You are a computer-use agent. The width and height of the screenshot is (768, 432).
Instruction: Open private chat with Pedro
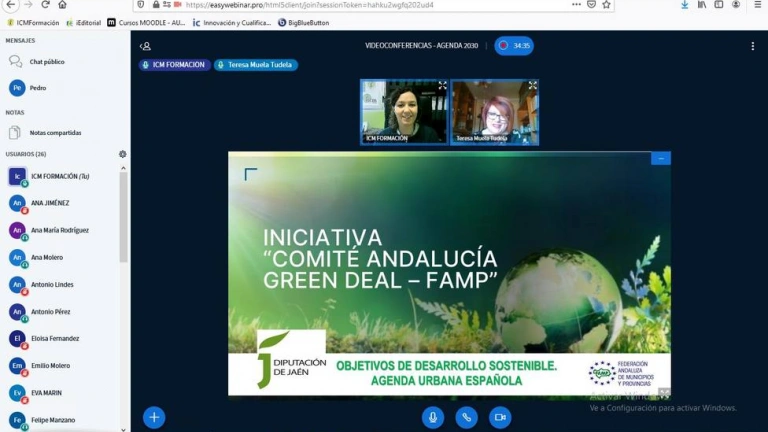[37, 88]
